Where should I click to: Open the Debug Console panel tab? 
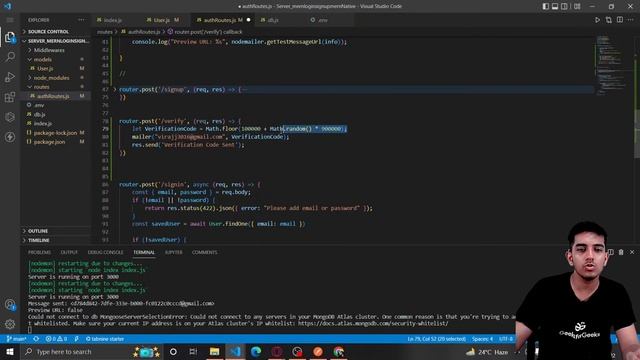(x=105, y=252)
